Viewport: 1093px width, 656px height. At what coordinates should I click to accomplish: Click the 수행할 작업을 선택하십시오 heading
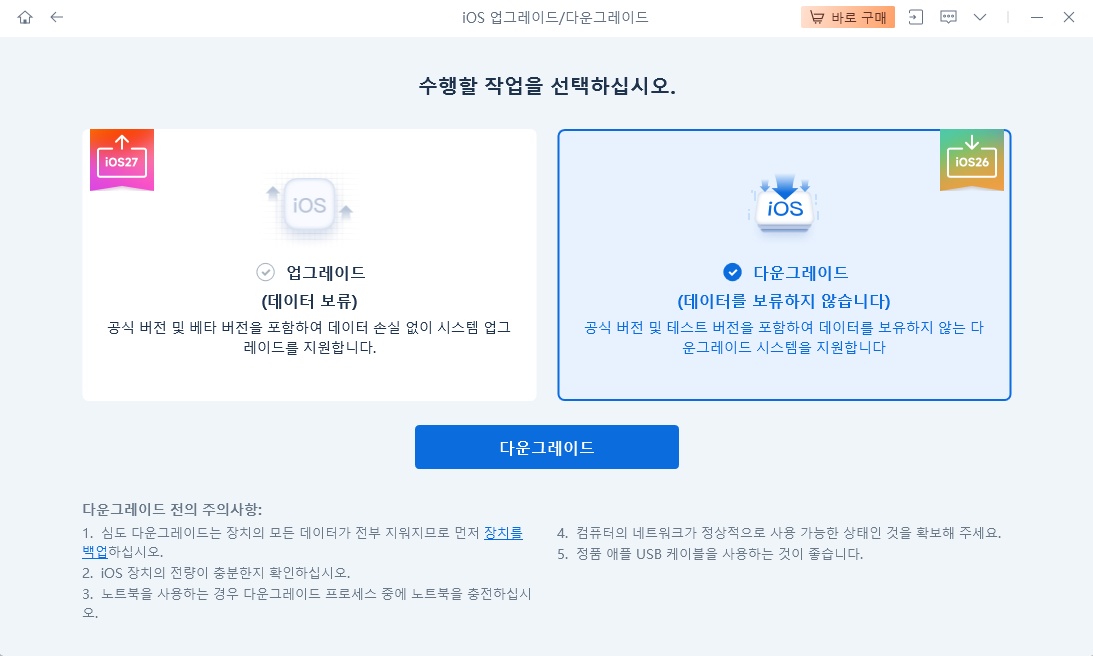[x=546, y=86]
